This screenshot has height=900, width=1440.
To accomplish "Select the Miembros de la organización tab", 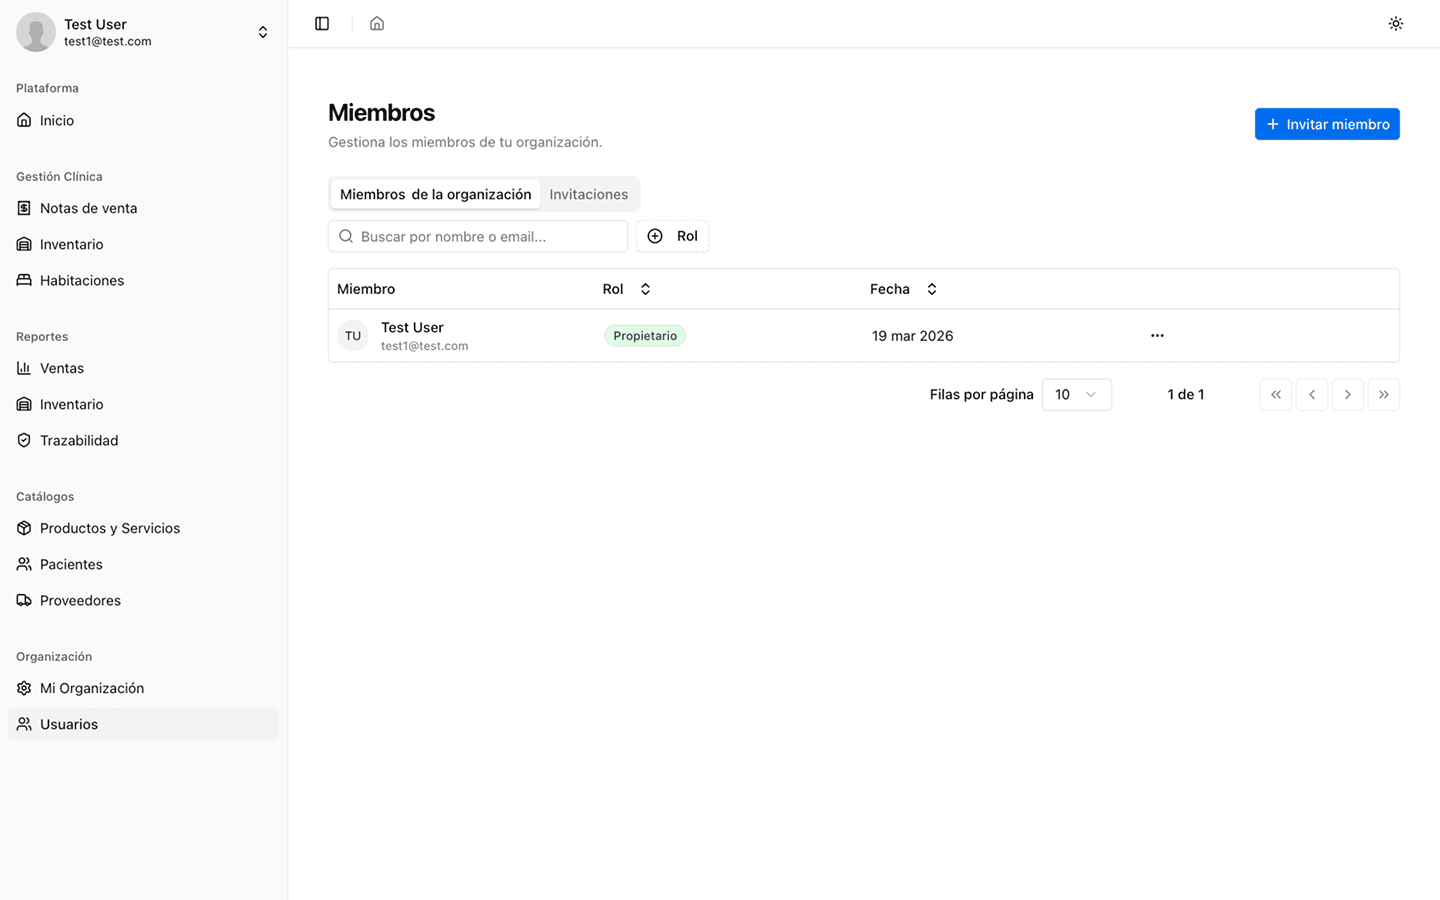I will 435,193.
